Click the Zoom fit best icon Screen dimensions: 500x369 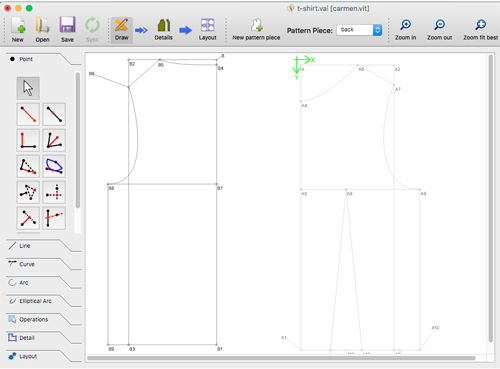(x=480, y=30)
